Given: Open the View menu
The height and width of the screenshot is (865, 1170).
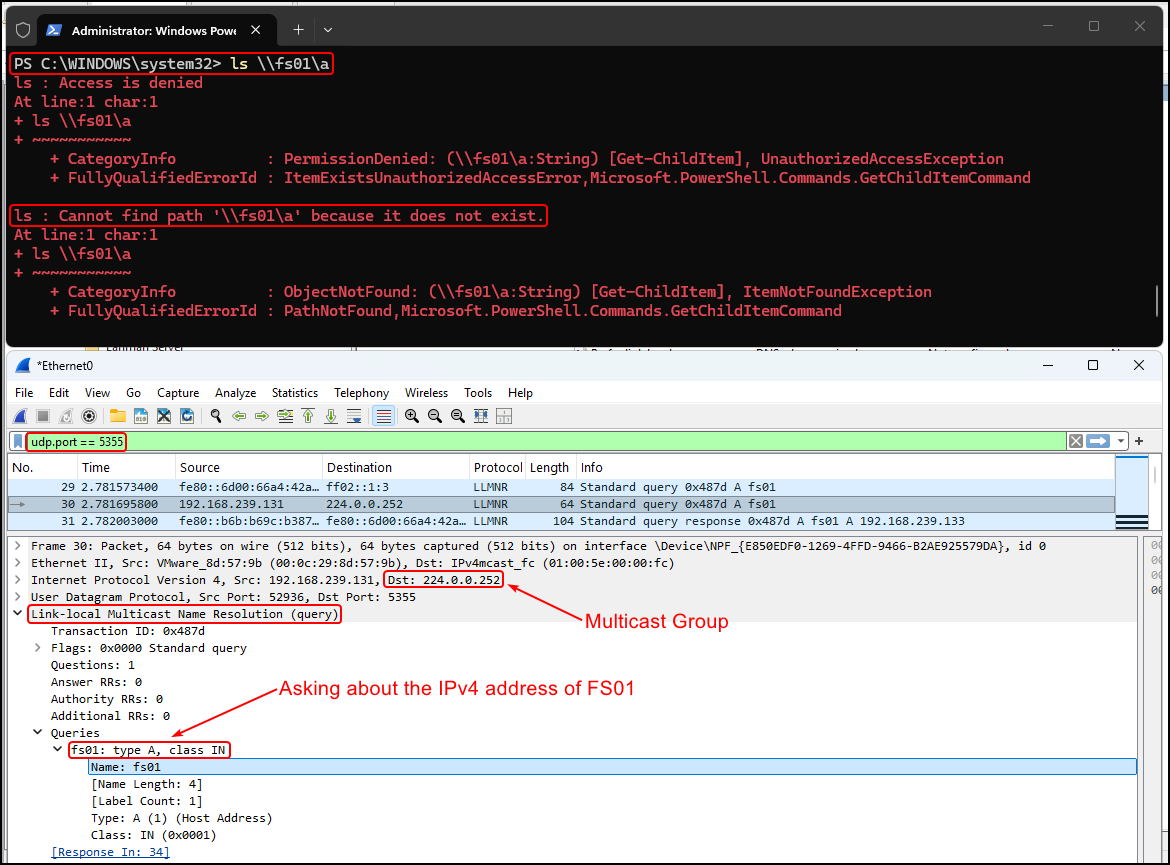Looking at the screenshot, I should click(97, 393).
